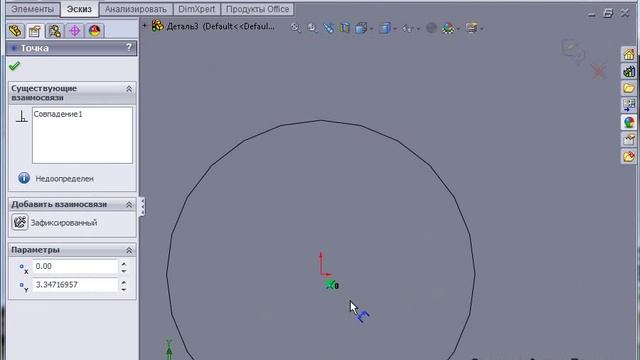640x360 pixels.
Task: Open Appearances and Scenes task pane icon
Action: (629, 122)
